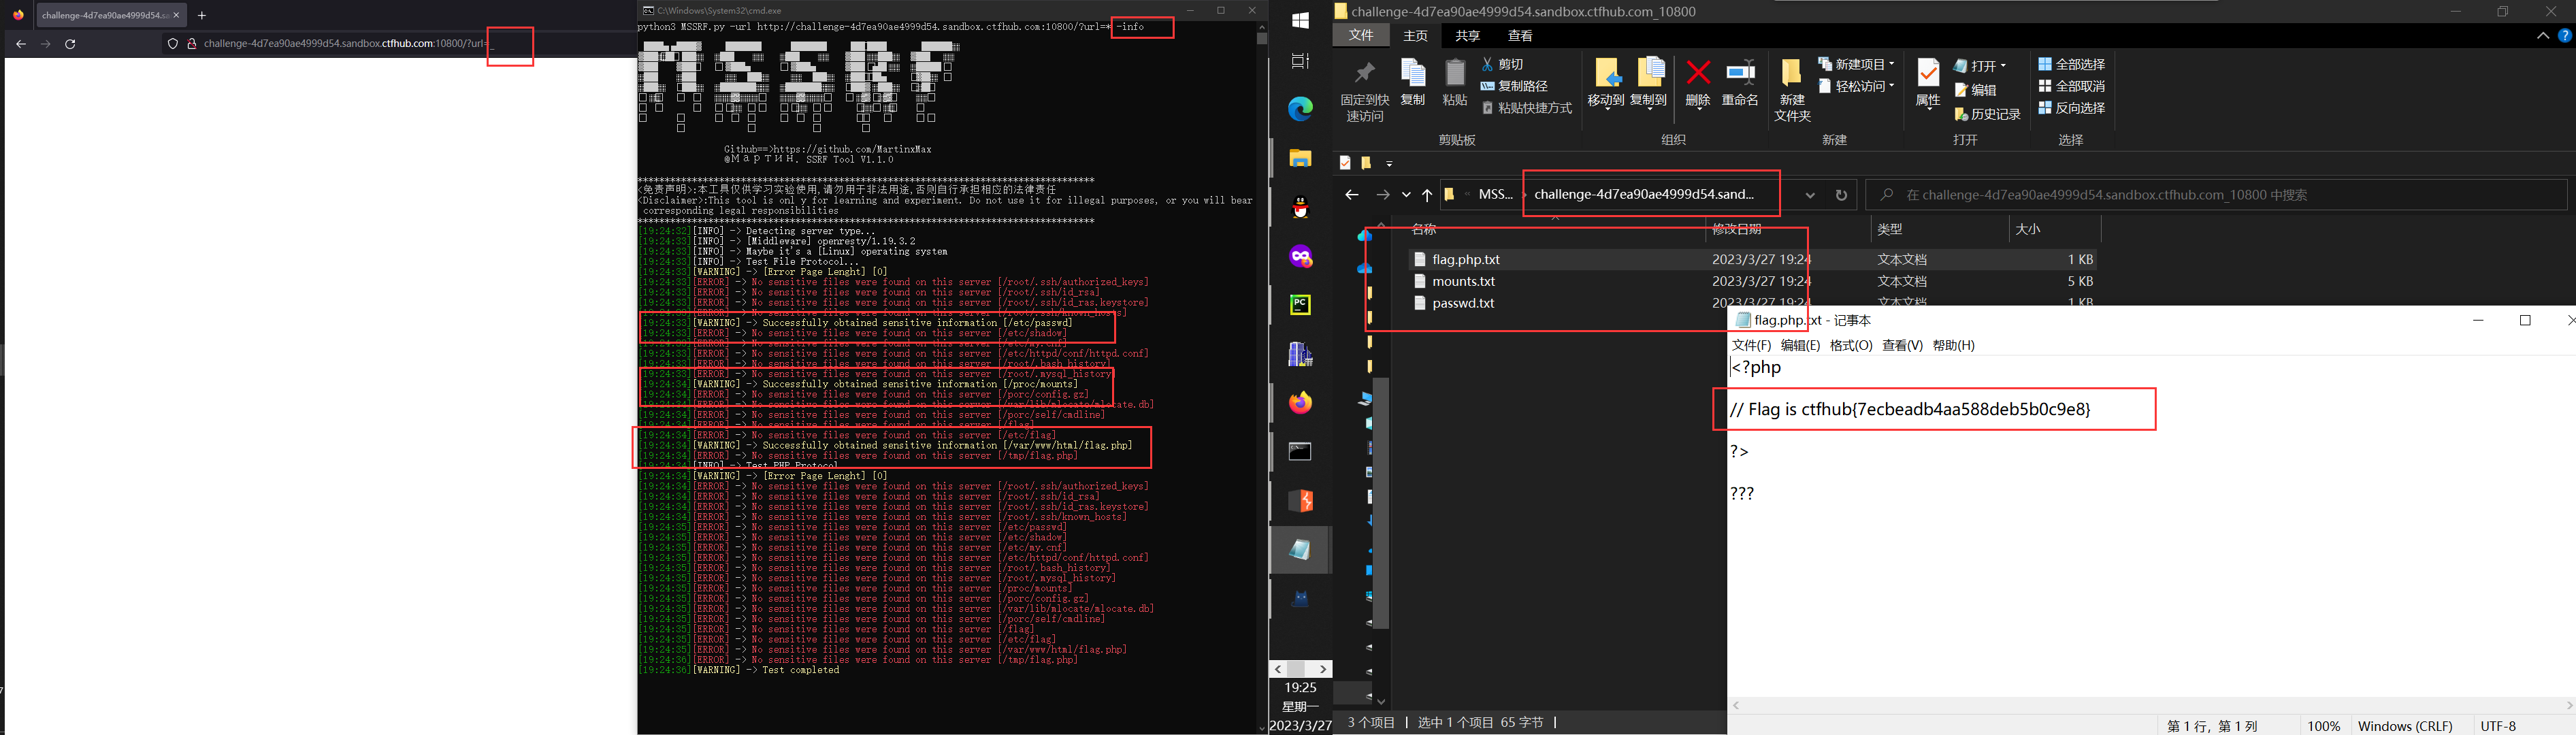This screenshot has height=735, width=2576.
Task: Reload the page in the browser
Action: coord(70,44)
